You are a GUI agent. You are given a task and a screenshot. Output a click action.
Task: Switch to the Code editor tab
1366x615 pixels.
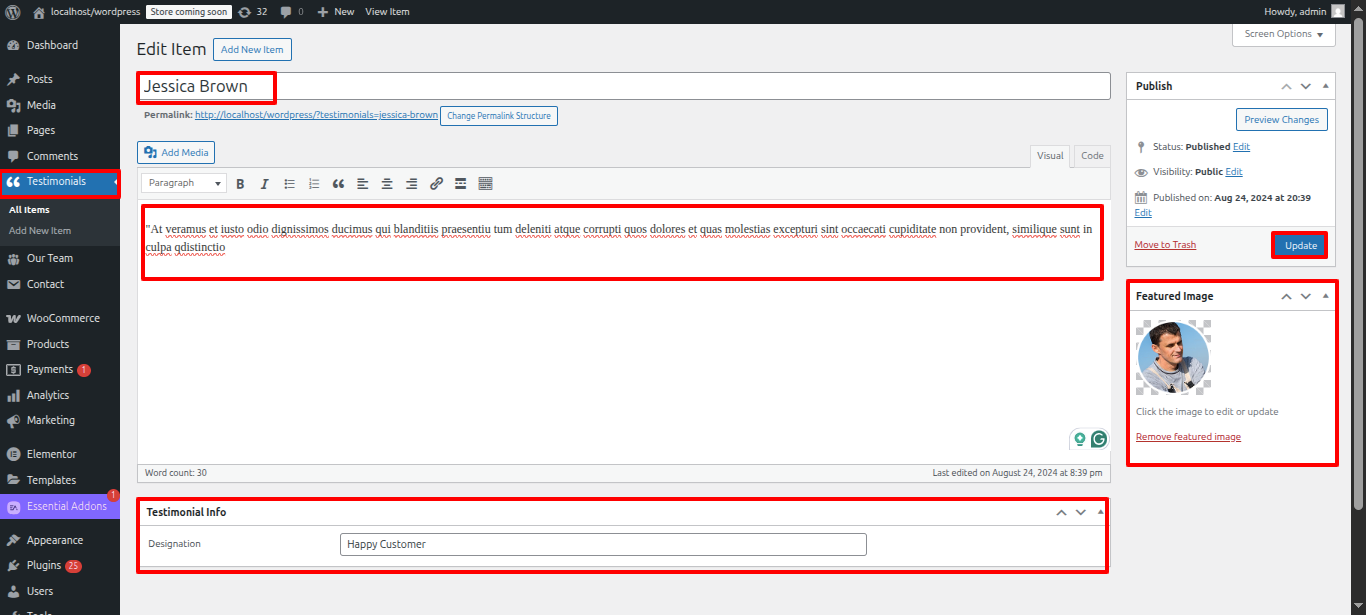(x=1092, y=156)
